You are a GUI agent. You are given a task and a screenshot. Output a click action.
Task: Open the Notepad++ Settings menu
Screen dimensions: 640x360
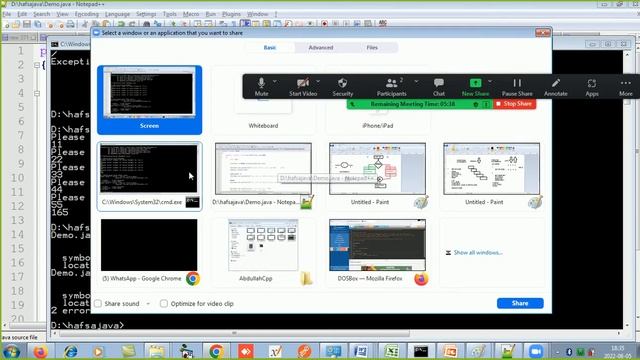tap(146, 14)
